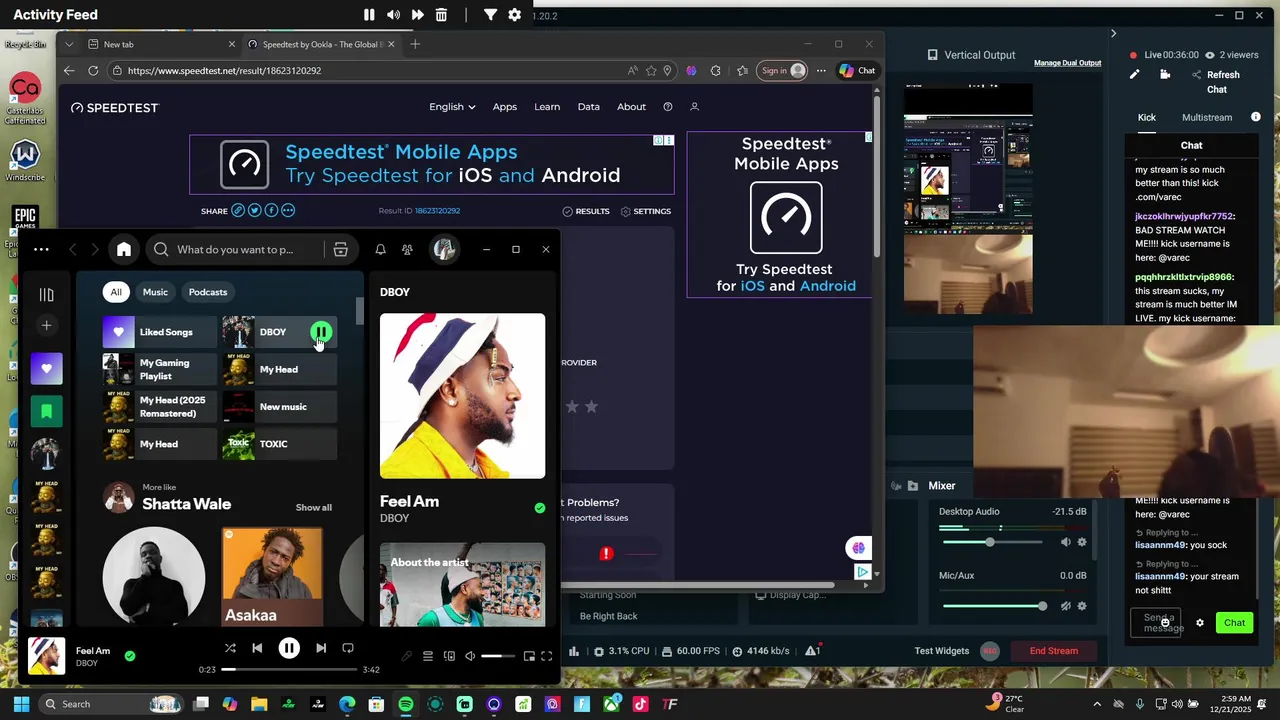This screenshot has width=1280, height=720.
Task: Open Learn menu on Speedtest
Action: coord(547,107)
